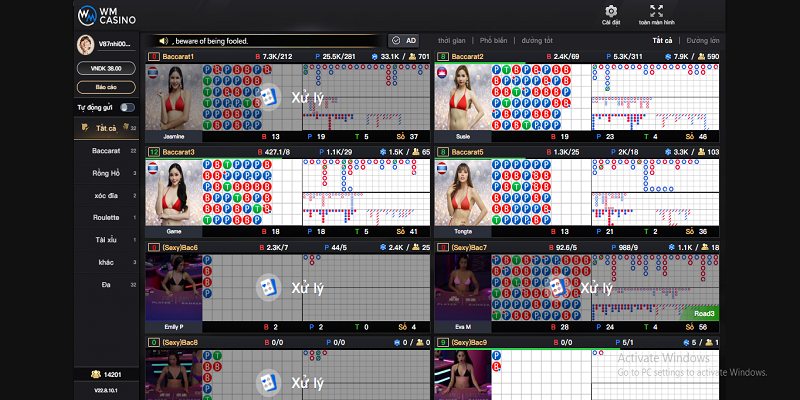800x400 pixels.
Task: Click the Xử lý card icon on (Sexy)Bac8
Action: (x=268, y=382)
